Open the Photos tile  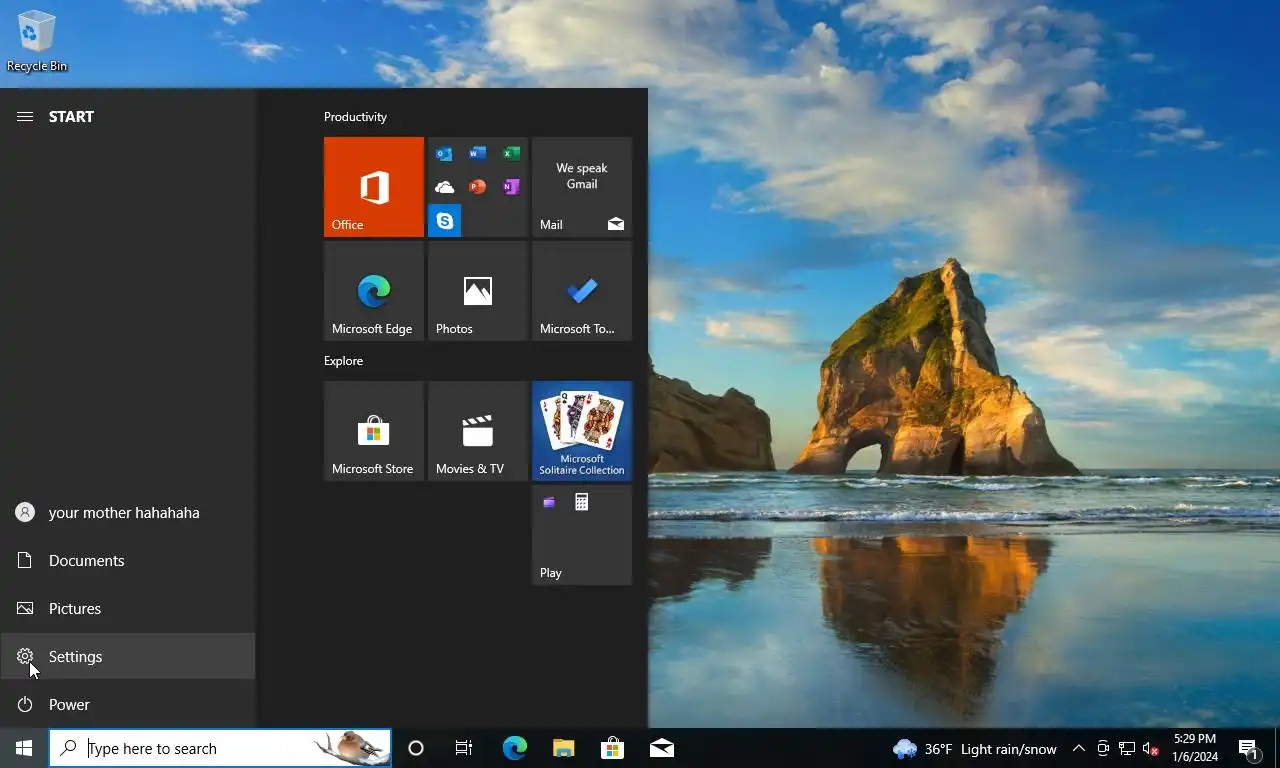(478, 291)
